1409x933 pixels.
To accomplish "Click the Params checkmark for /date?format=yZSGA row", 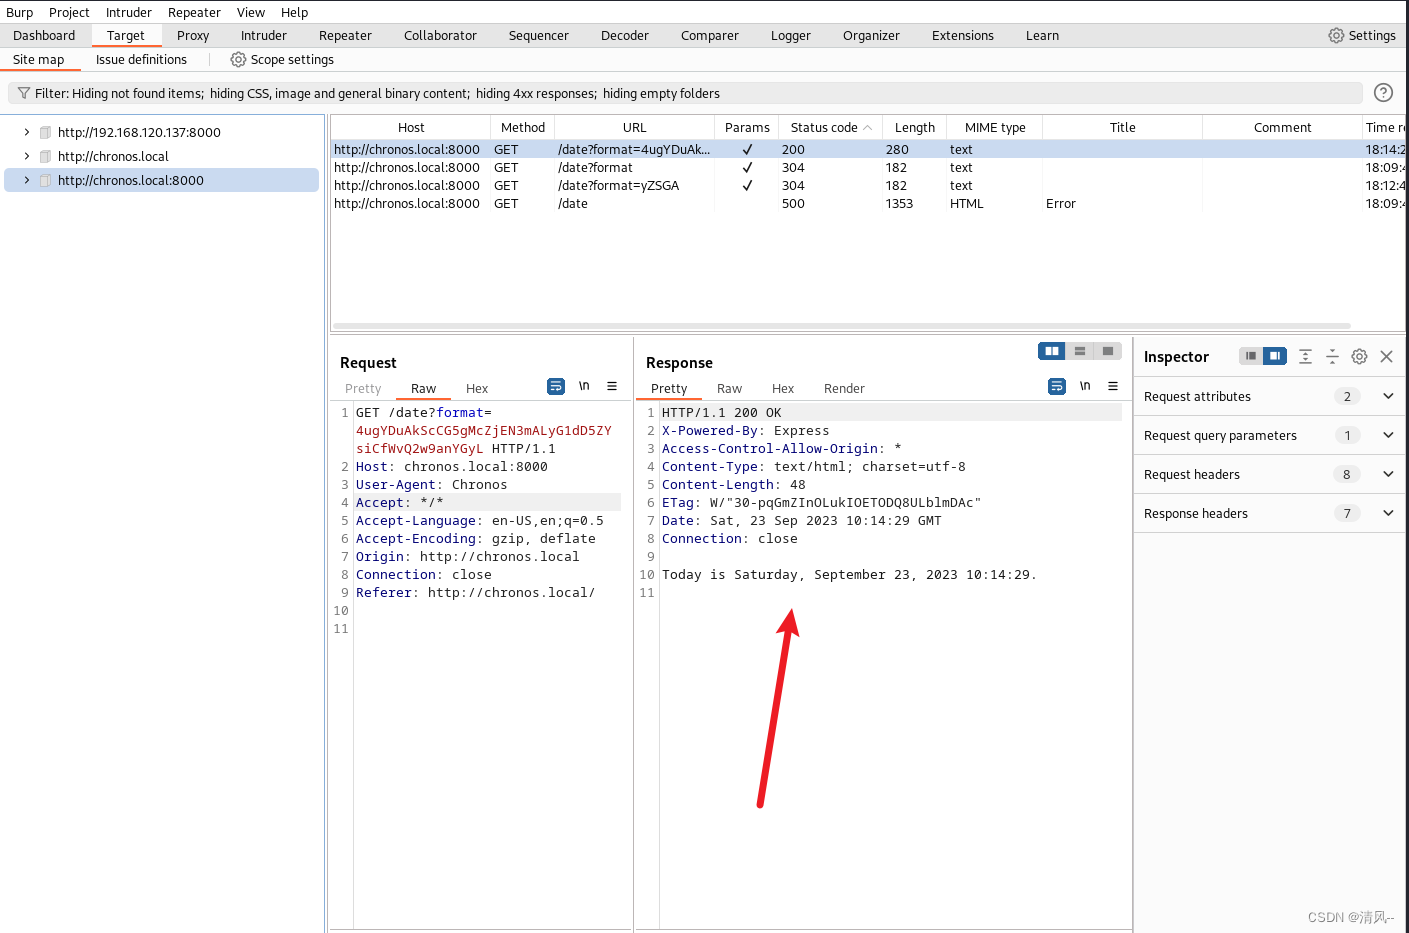I will coord(747,186).
